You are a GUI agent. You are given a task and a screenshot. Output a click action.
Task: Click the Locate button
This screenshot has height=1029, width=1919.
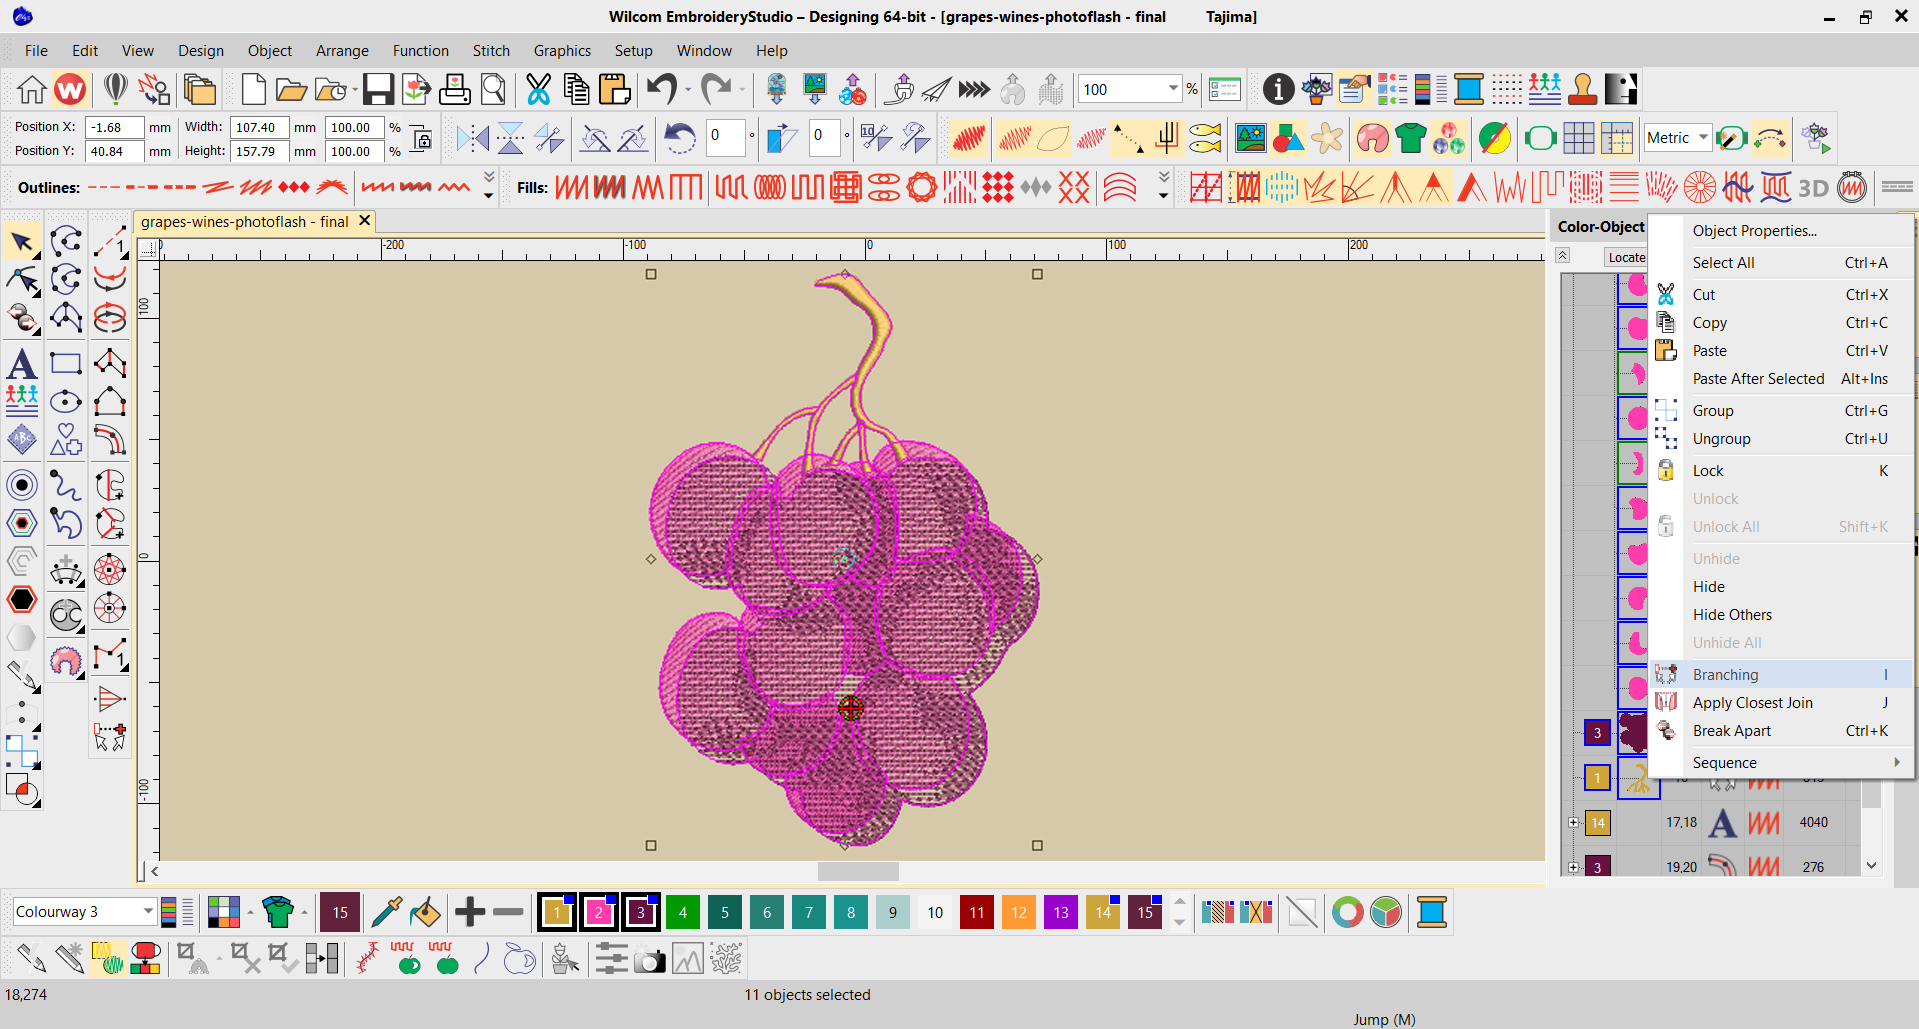coord(1626,257)
